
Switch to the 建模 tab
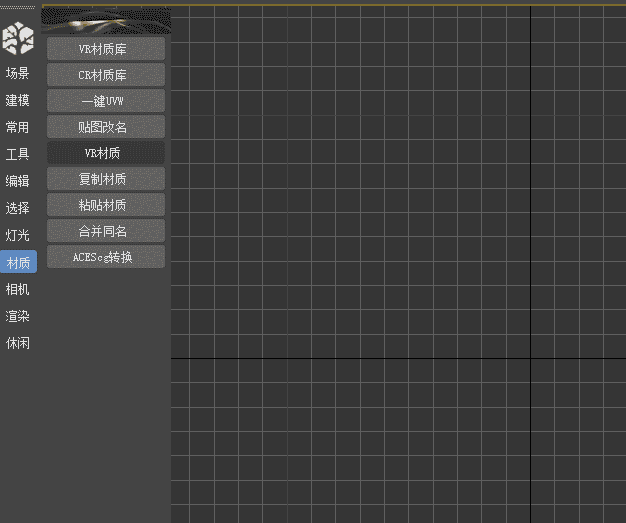18,100
